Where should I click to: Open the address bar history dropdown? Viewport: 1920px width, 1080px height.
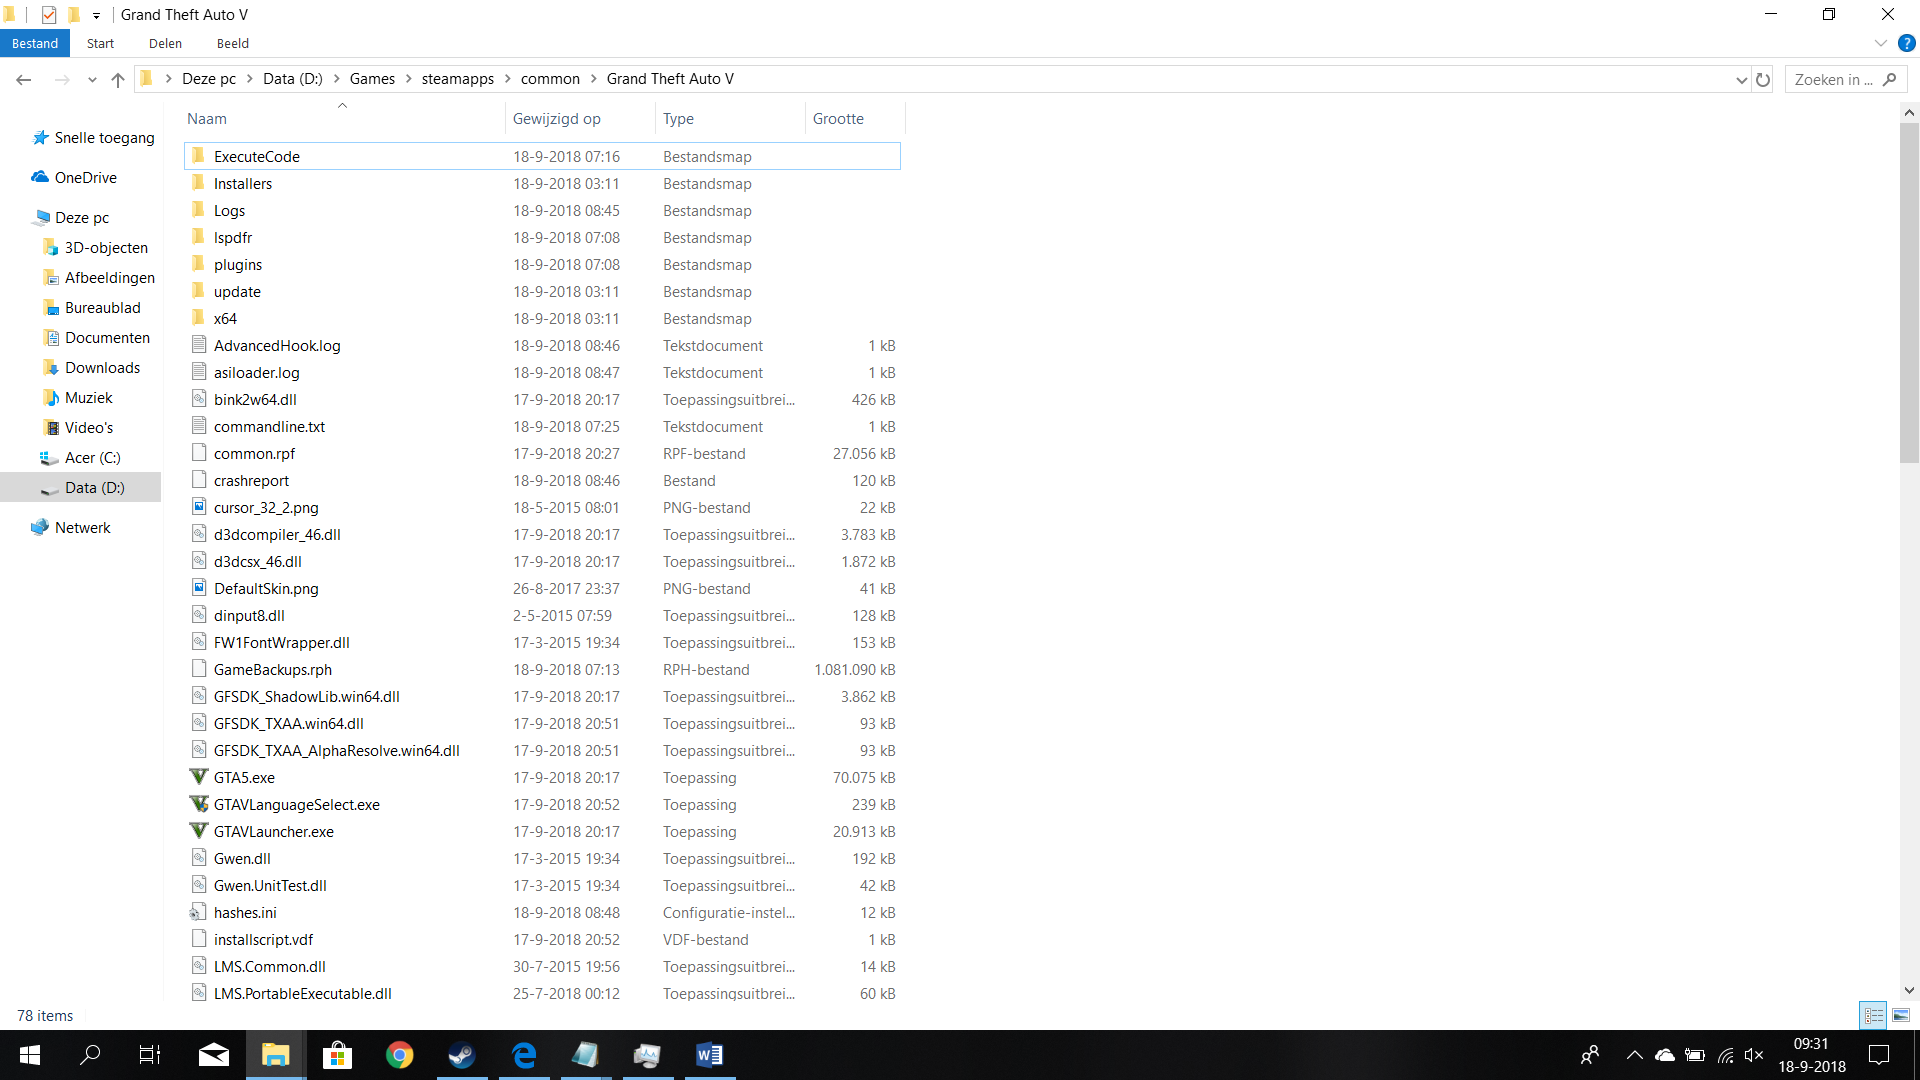pyautogui.click(x=1741, y=79)
